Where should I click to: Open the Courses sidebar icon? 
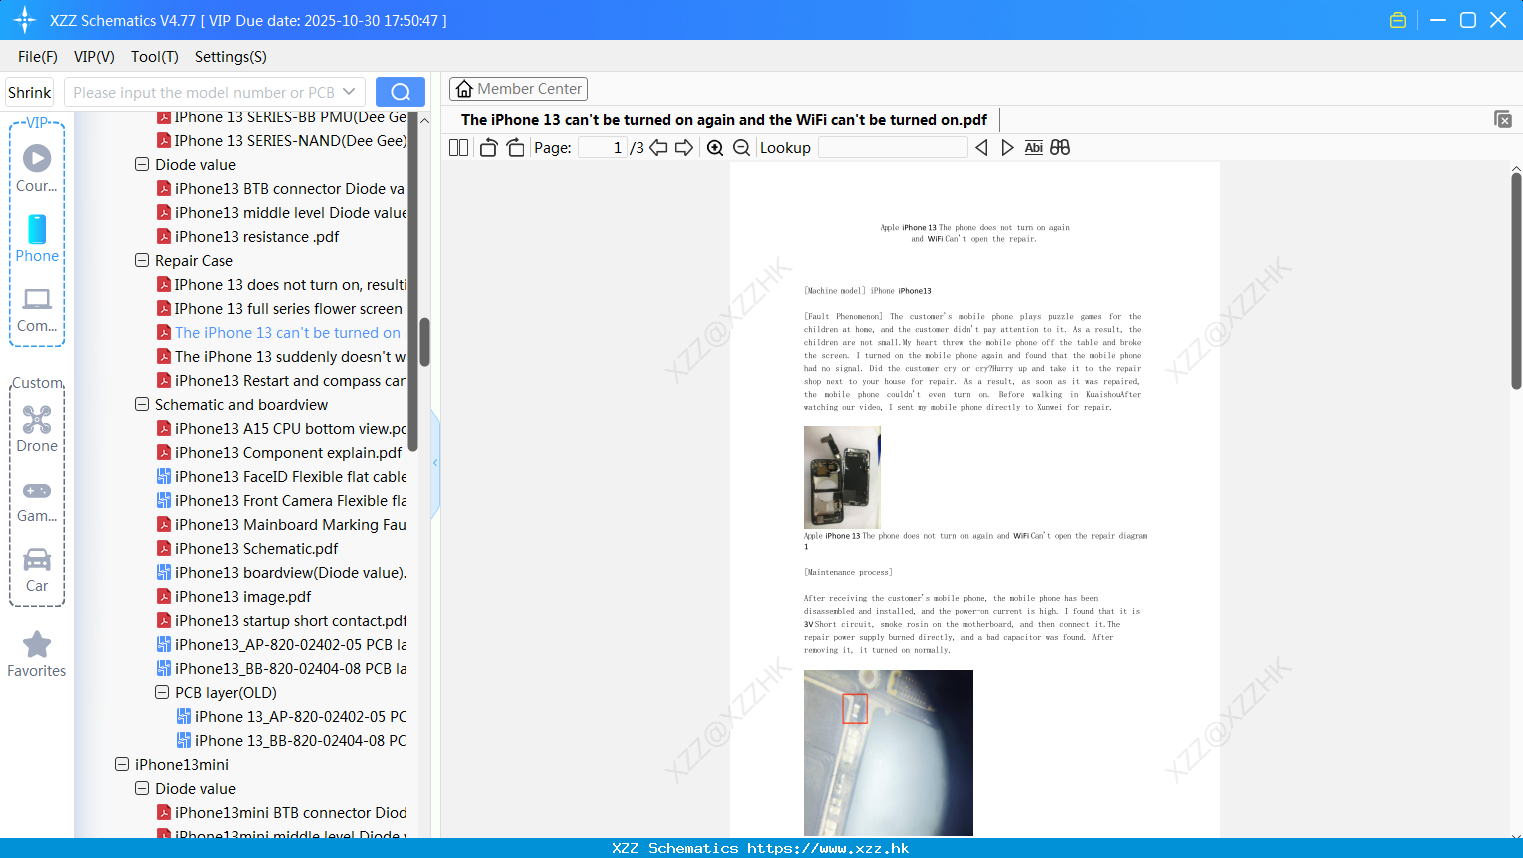click(x=37, y=168)
